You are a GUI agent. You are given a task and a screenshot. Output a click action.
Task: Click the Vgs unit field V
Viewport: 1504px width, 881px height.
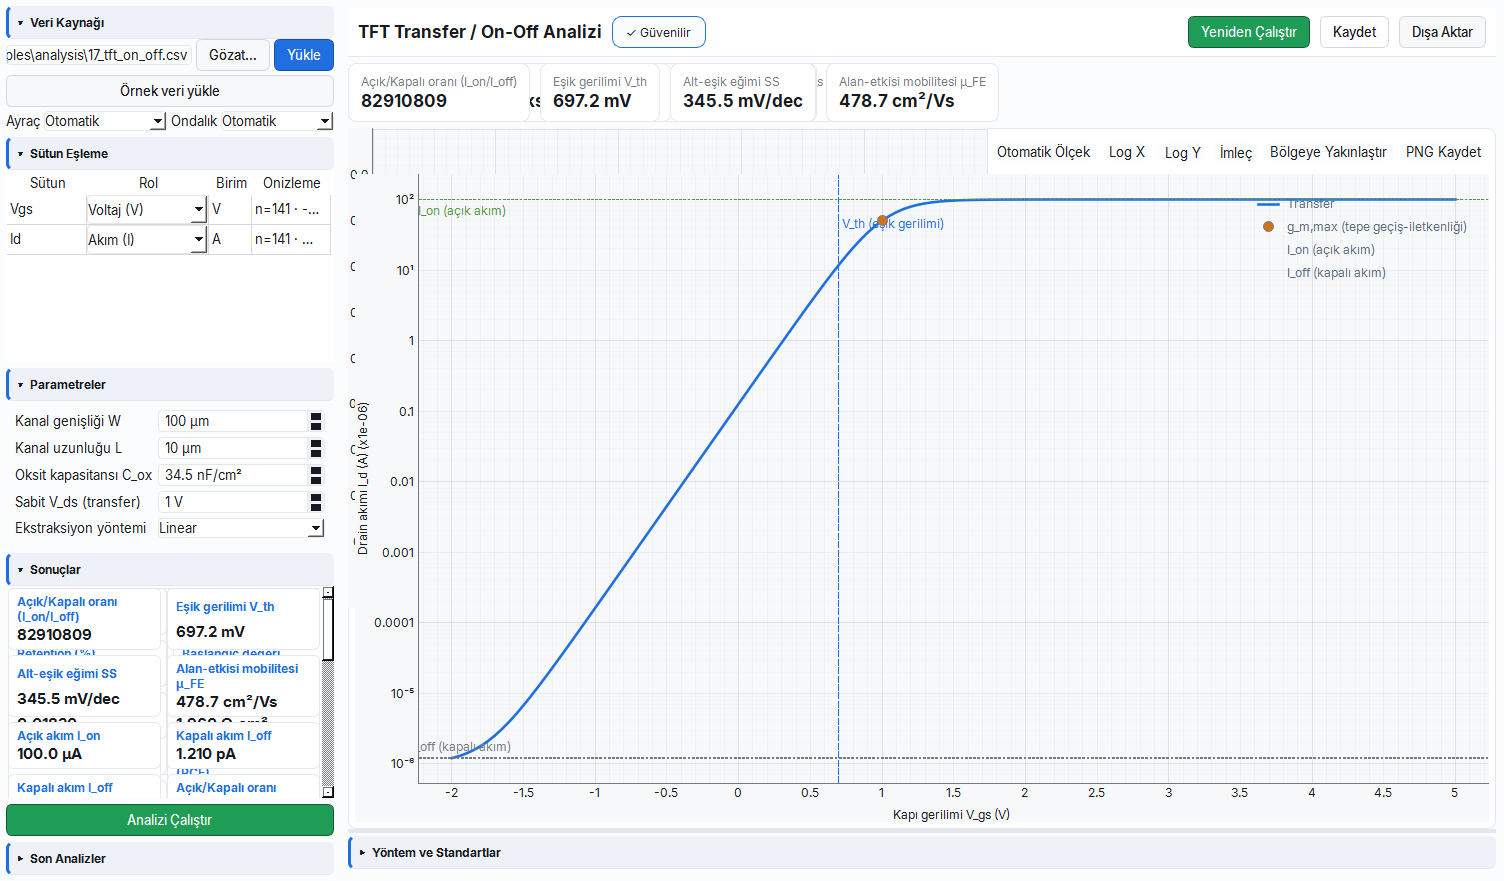(229, 209)
